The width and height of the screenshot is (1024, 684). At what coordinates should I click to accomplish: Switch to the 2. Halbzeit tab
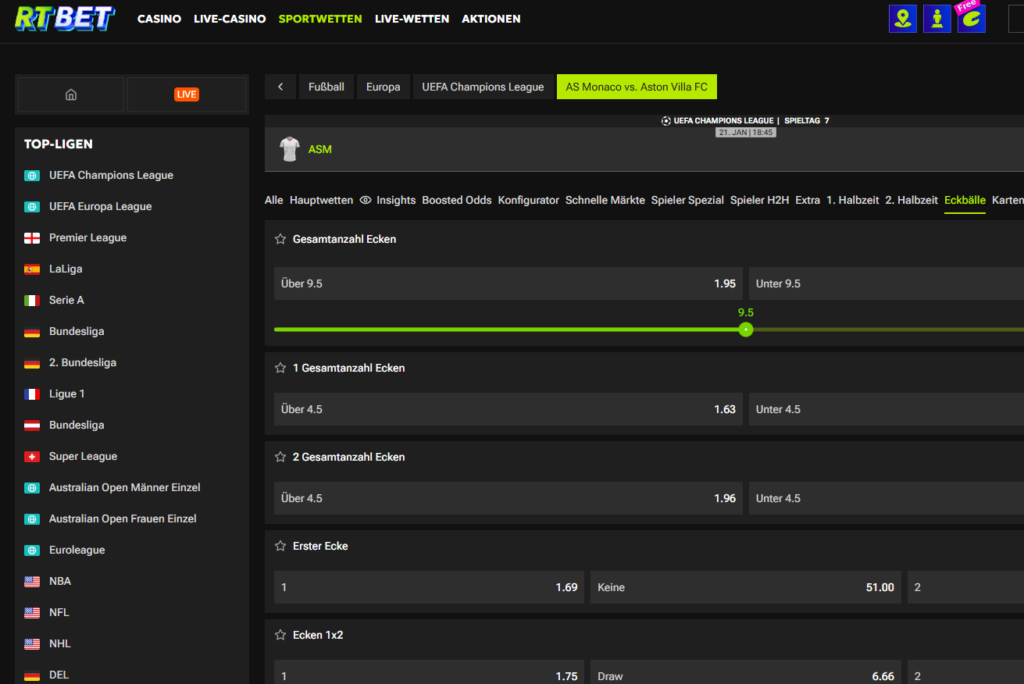(911, 200)
